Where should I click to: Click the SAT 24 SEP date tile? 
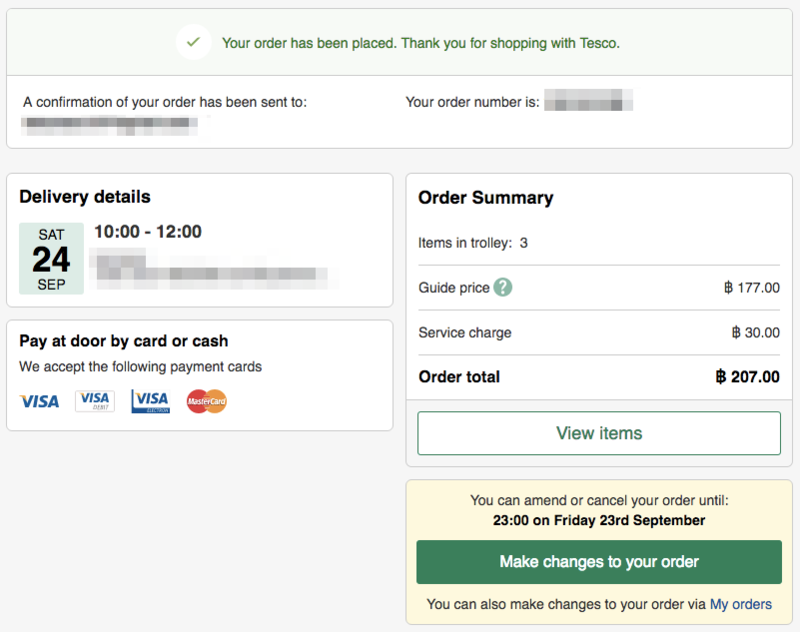pos(51,258)
